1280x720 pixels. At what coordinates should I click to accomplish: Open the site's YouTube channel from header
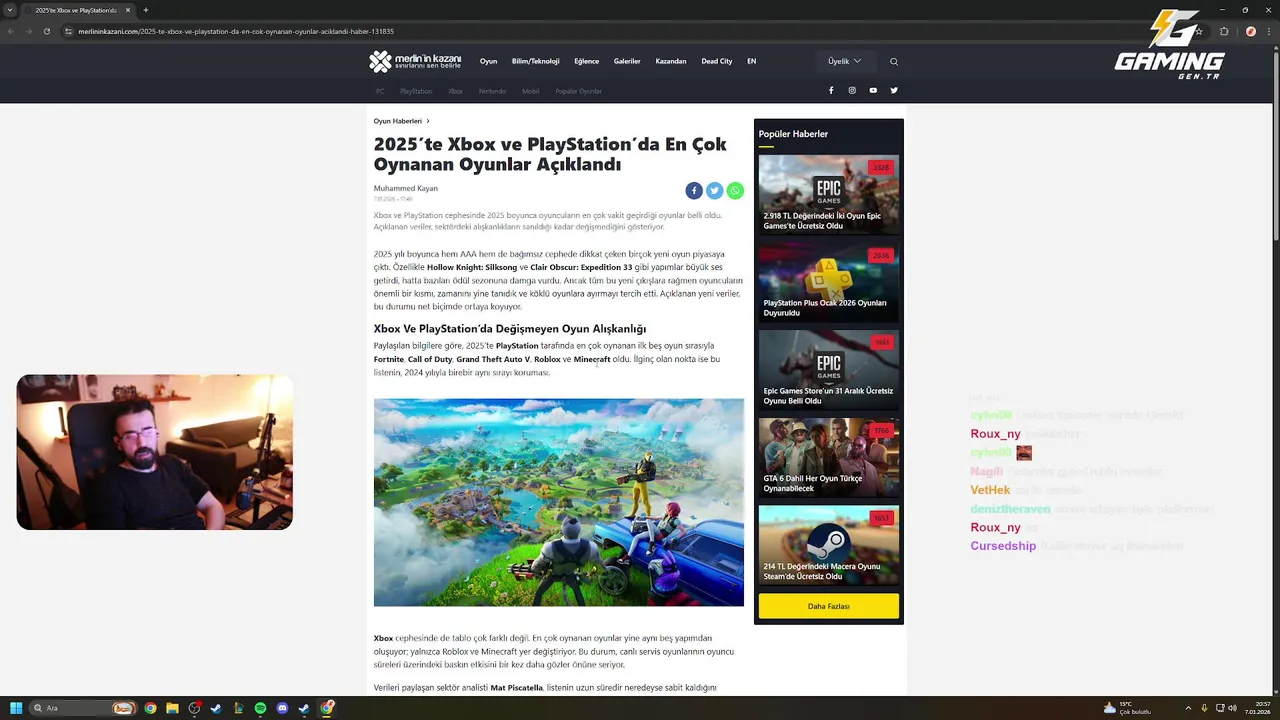click(x=873, y=90)
